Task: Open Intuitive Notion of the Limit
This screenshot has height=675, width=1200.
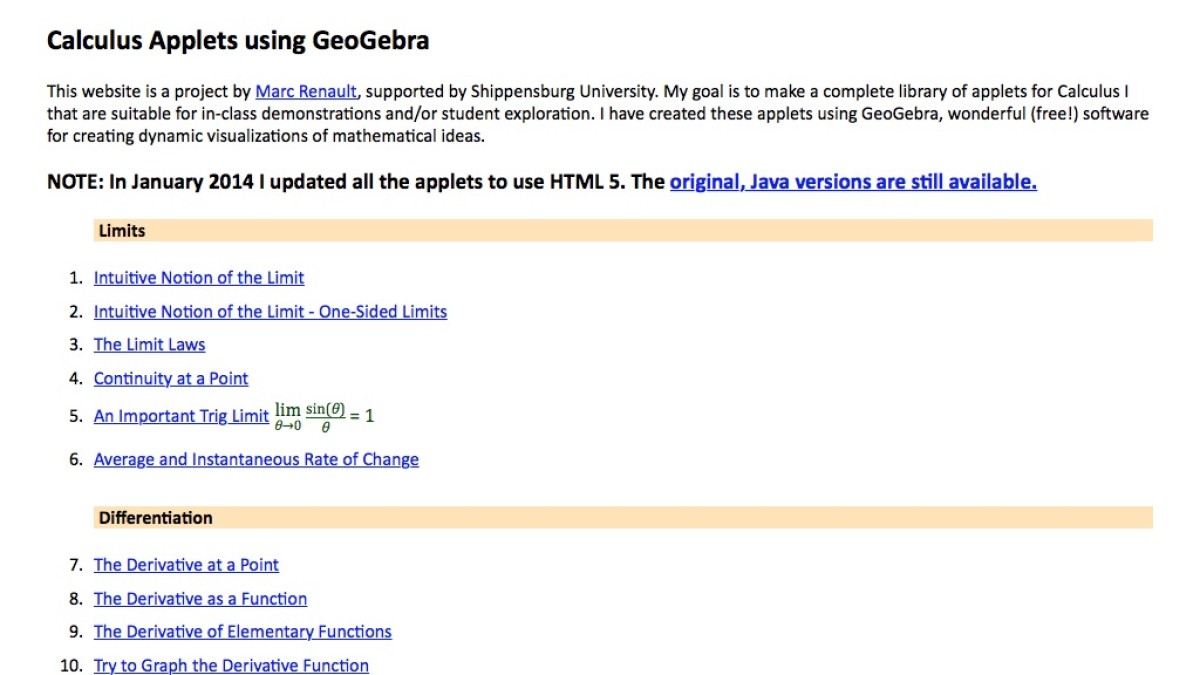Action: (x=198, y=277)
